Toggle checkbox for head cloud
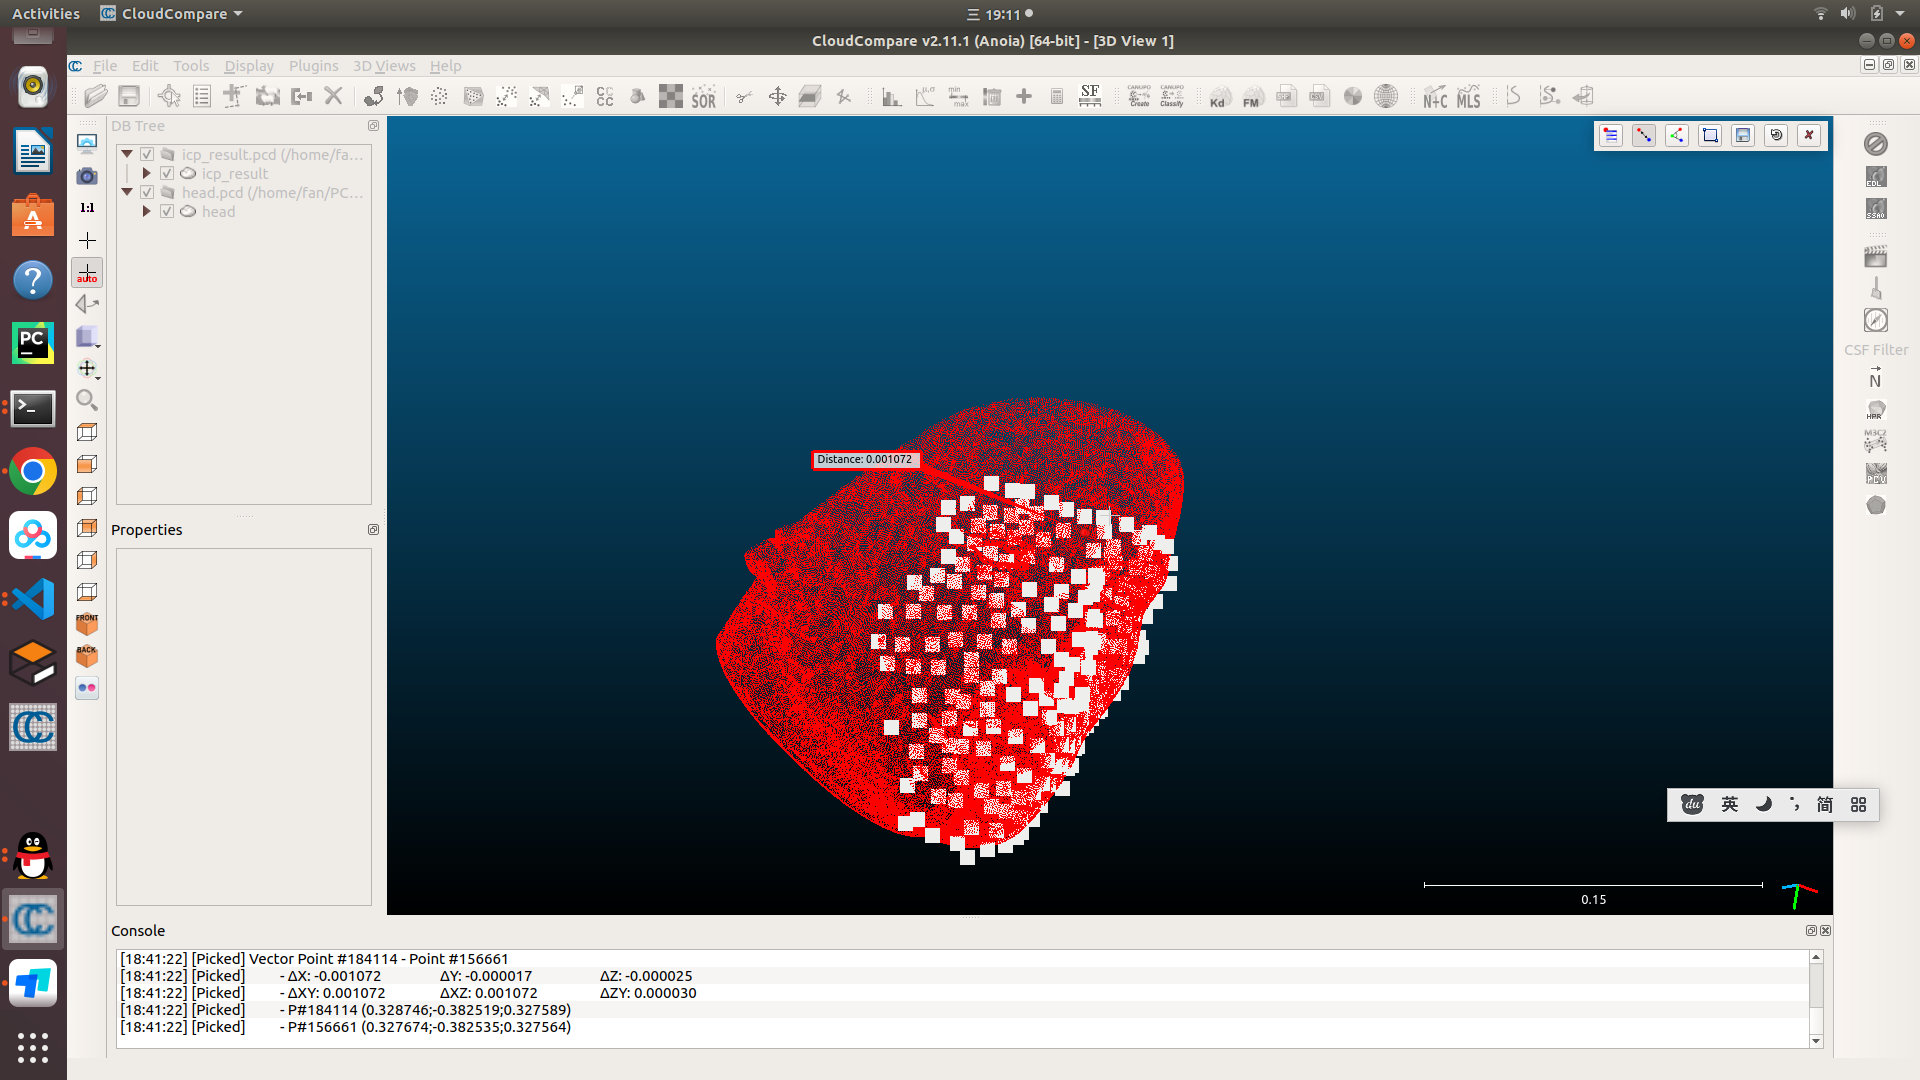Screen dimensions: 1920x1080 tap(167, 211)
